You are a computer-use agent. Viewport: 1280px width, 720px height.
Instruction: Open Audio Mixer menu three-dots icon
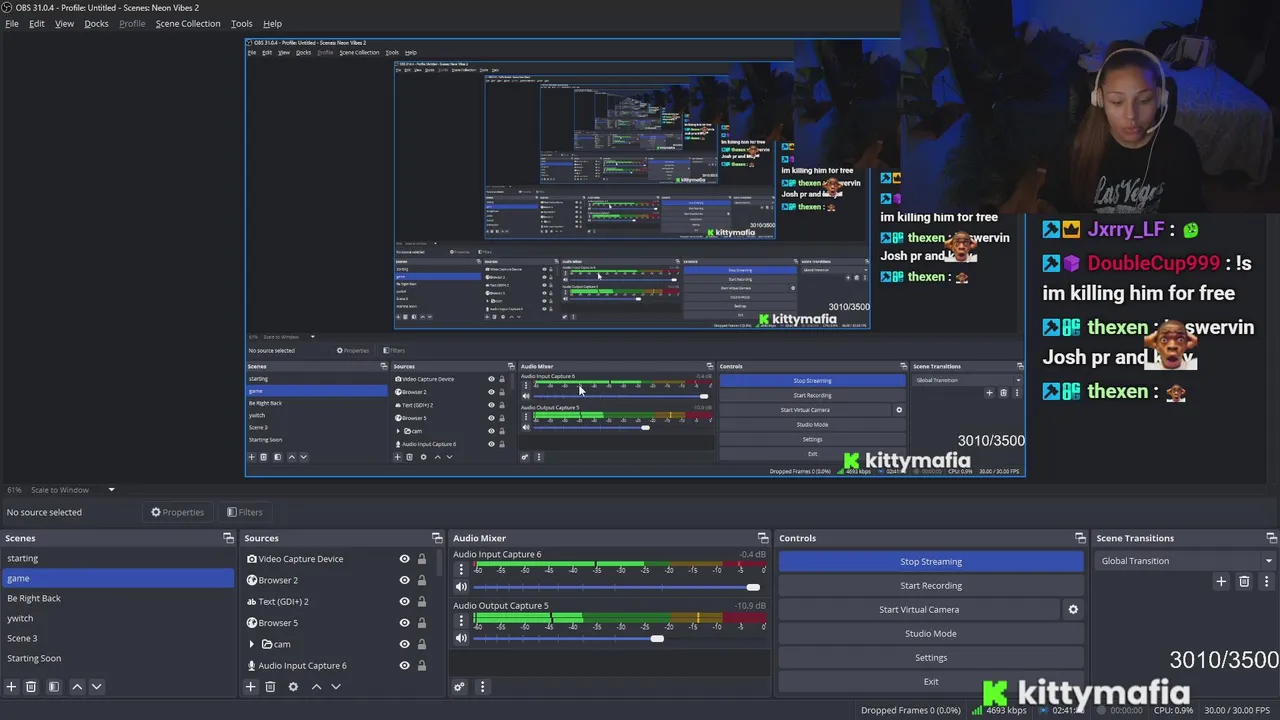[482, 687]
